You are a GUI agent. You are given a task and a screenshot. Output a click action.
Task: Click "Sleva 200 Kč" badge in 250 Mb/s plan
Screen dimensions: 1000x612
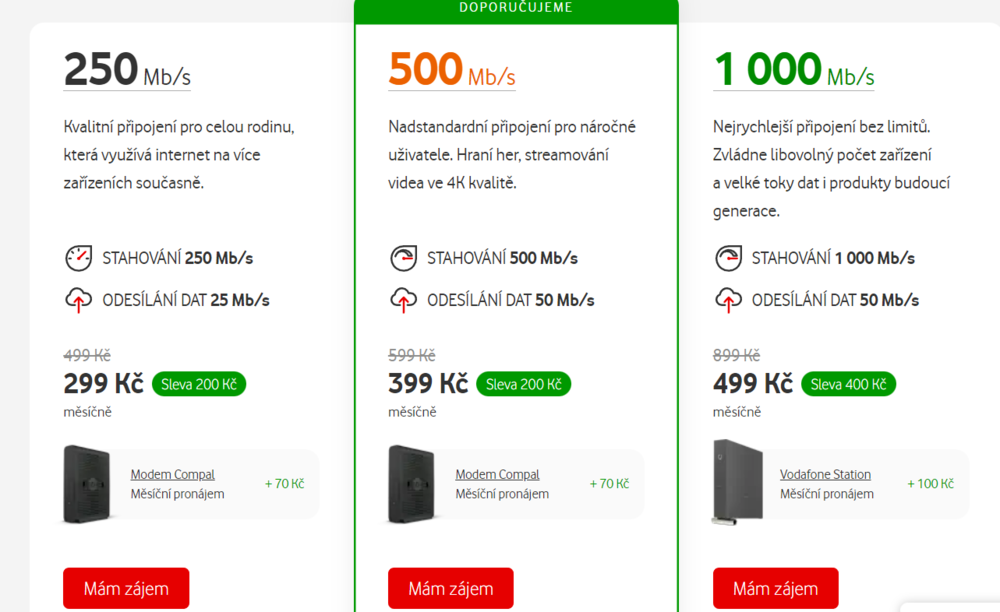tap(199, 384)
